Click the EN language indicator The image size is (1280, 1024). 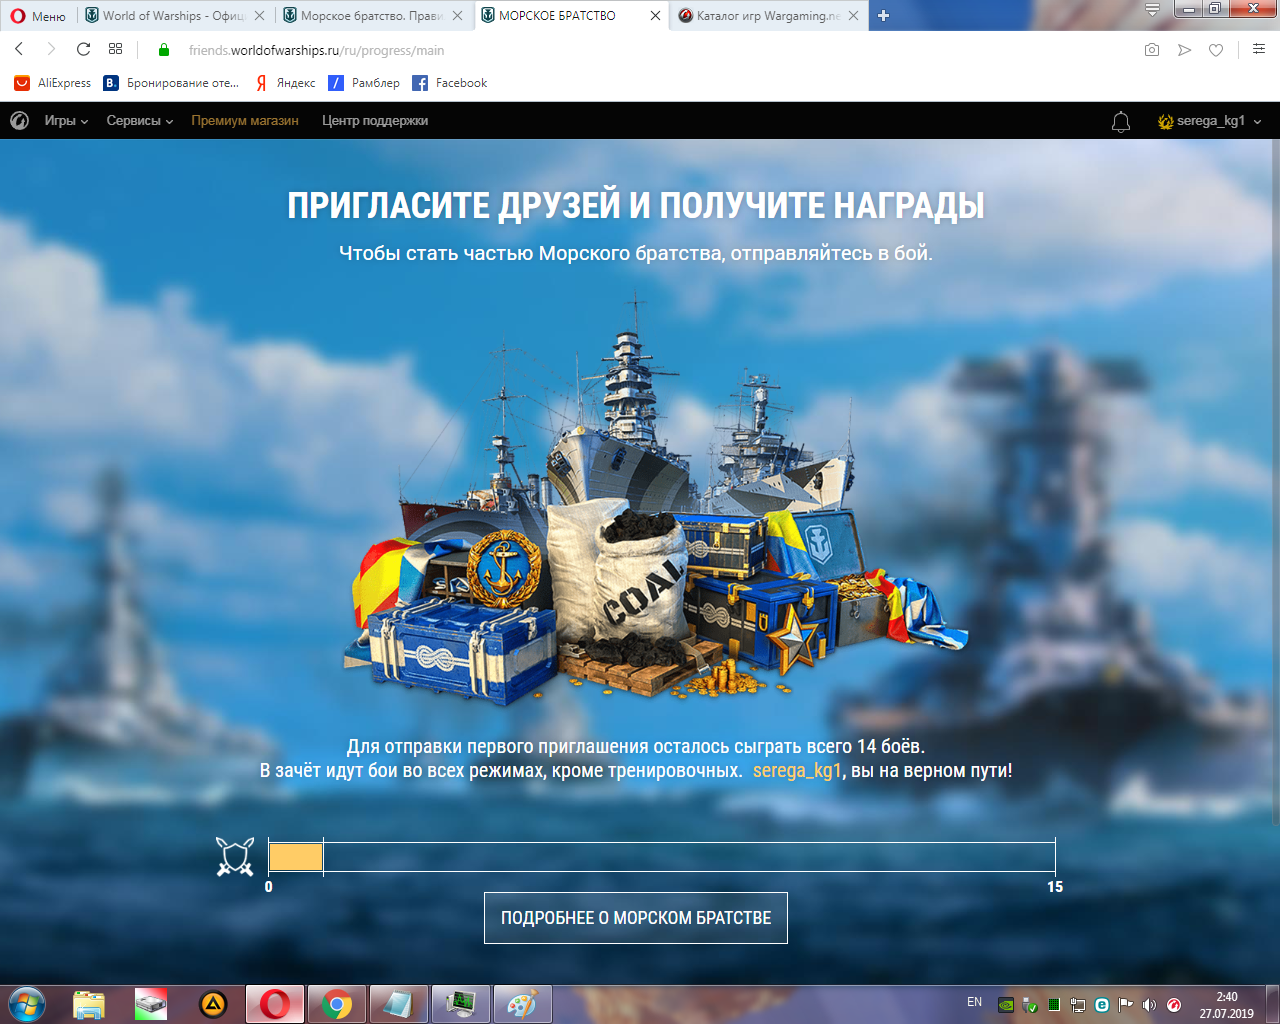[x=974, y=1002]
